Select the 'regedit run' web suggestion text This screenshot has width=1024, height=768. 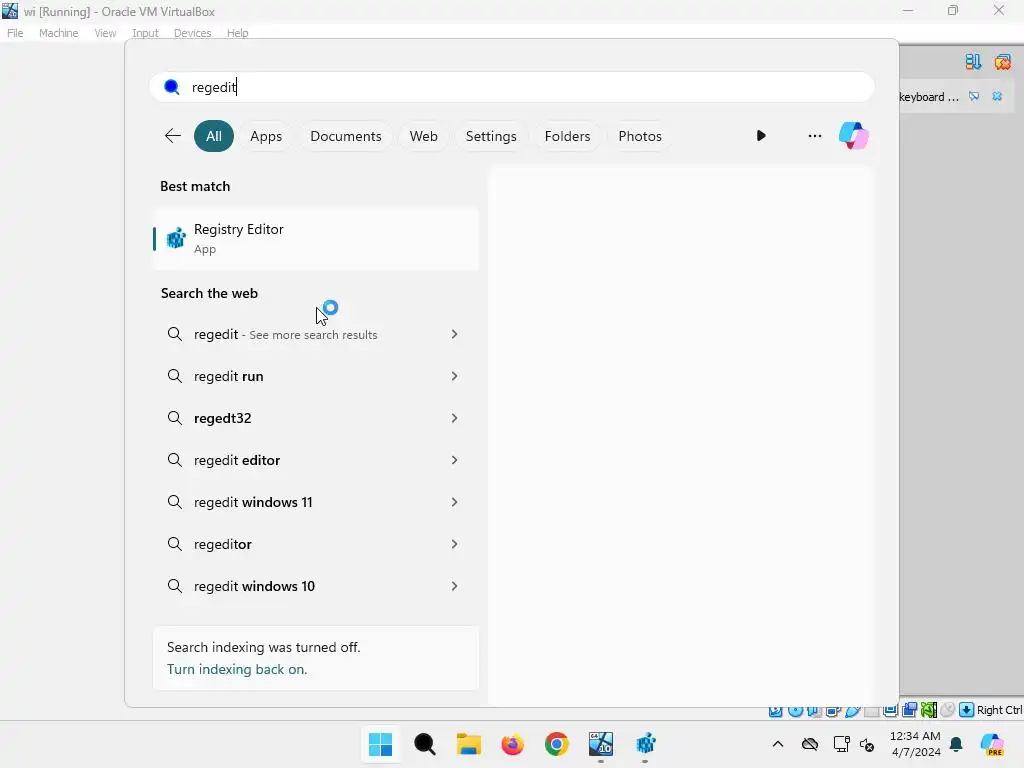pos(229,376)
